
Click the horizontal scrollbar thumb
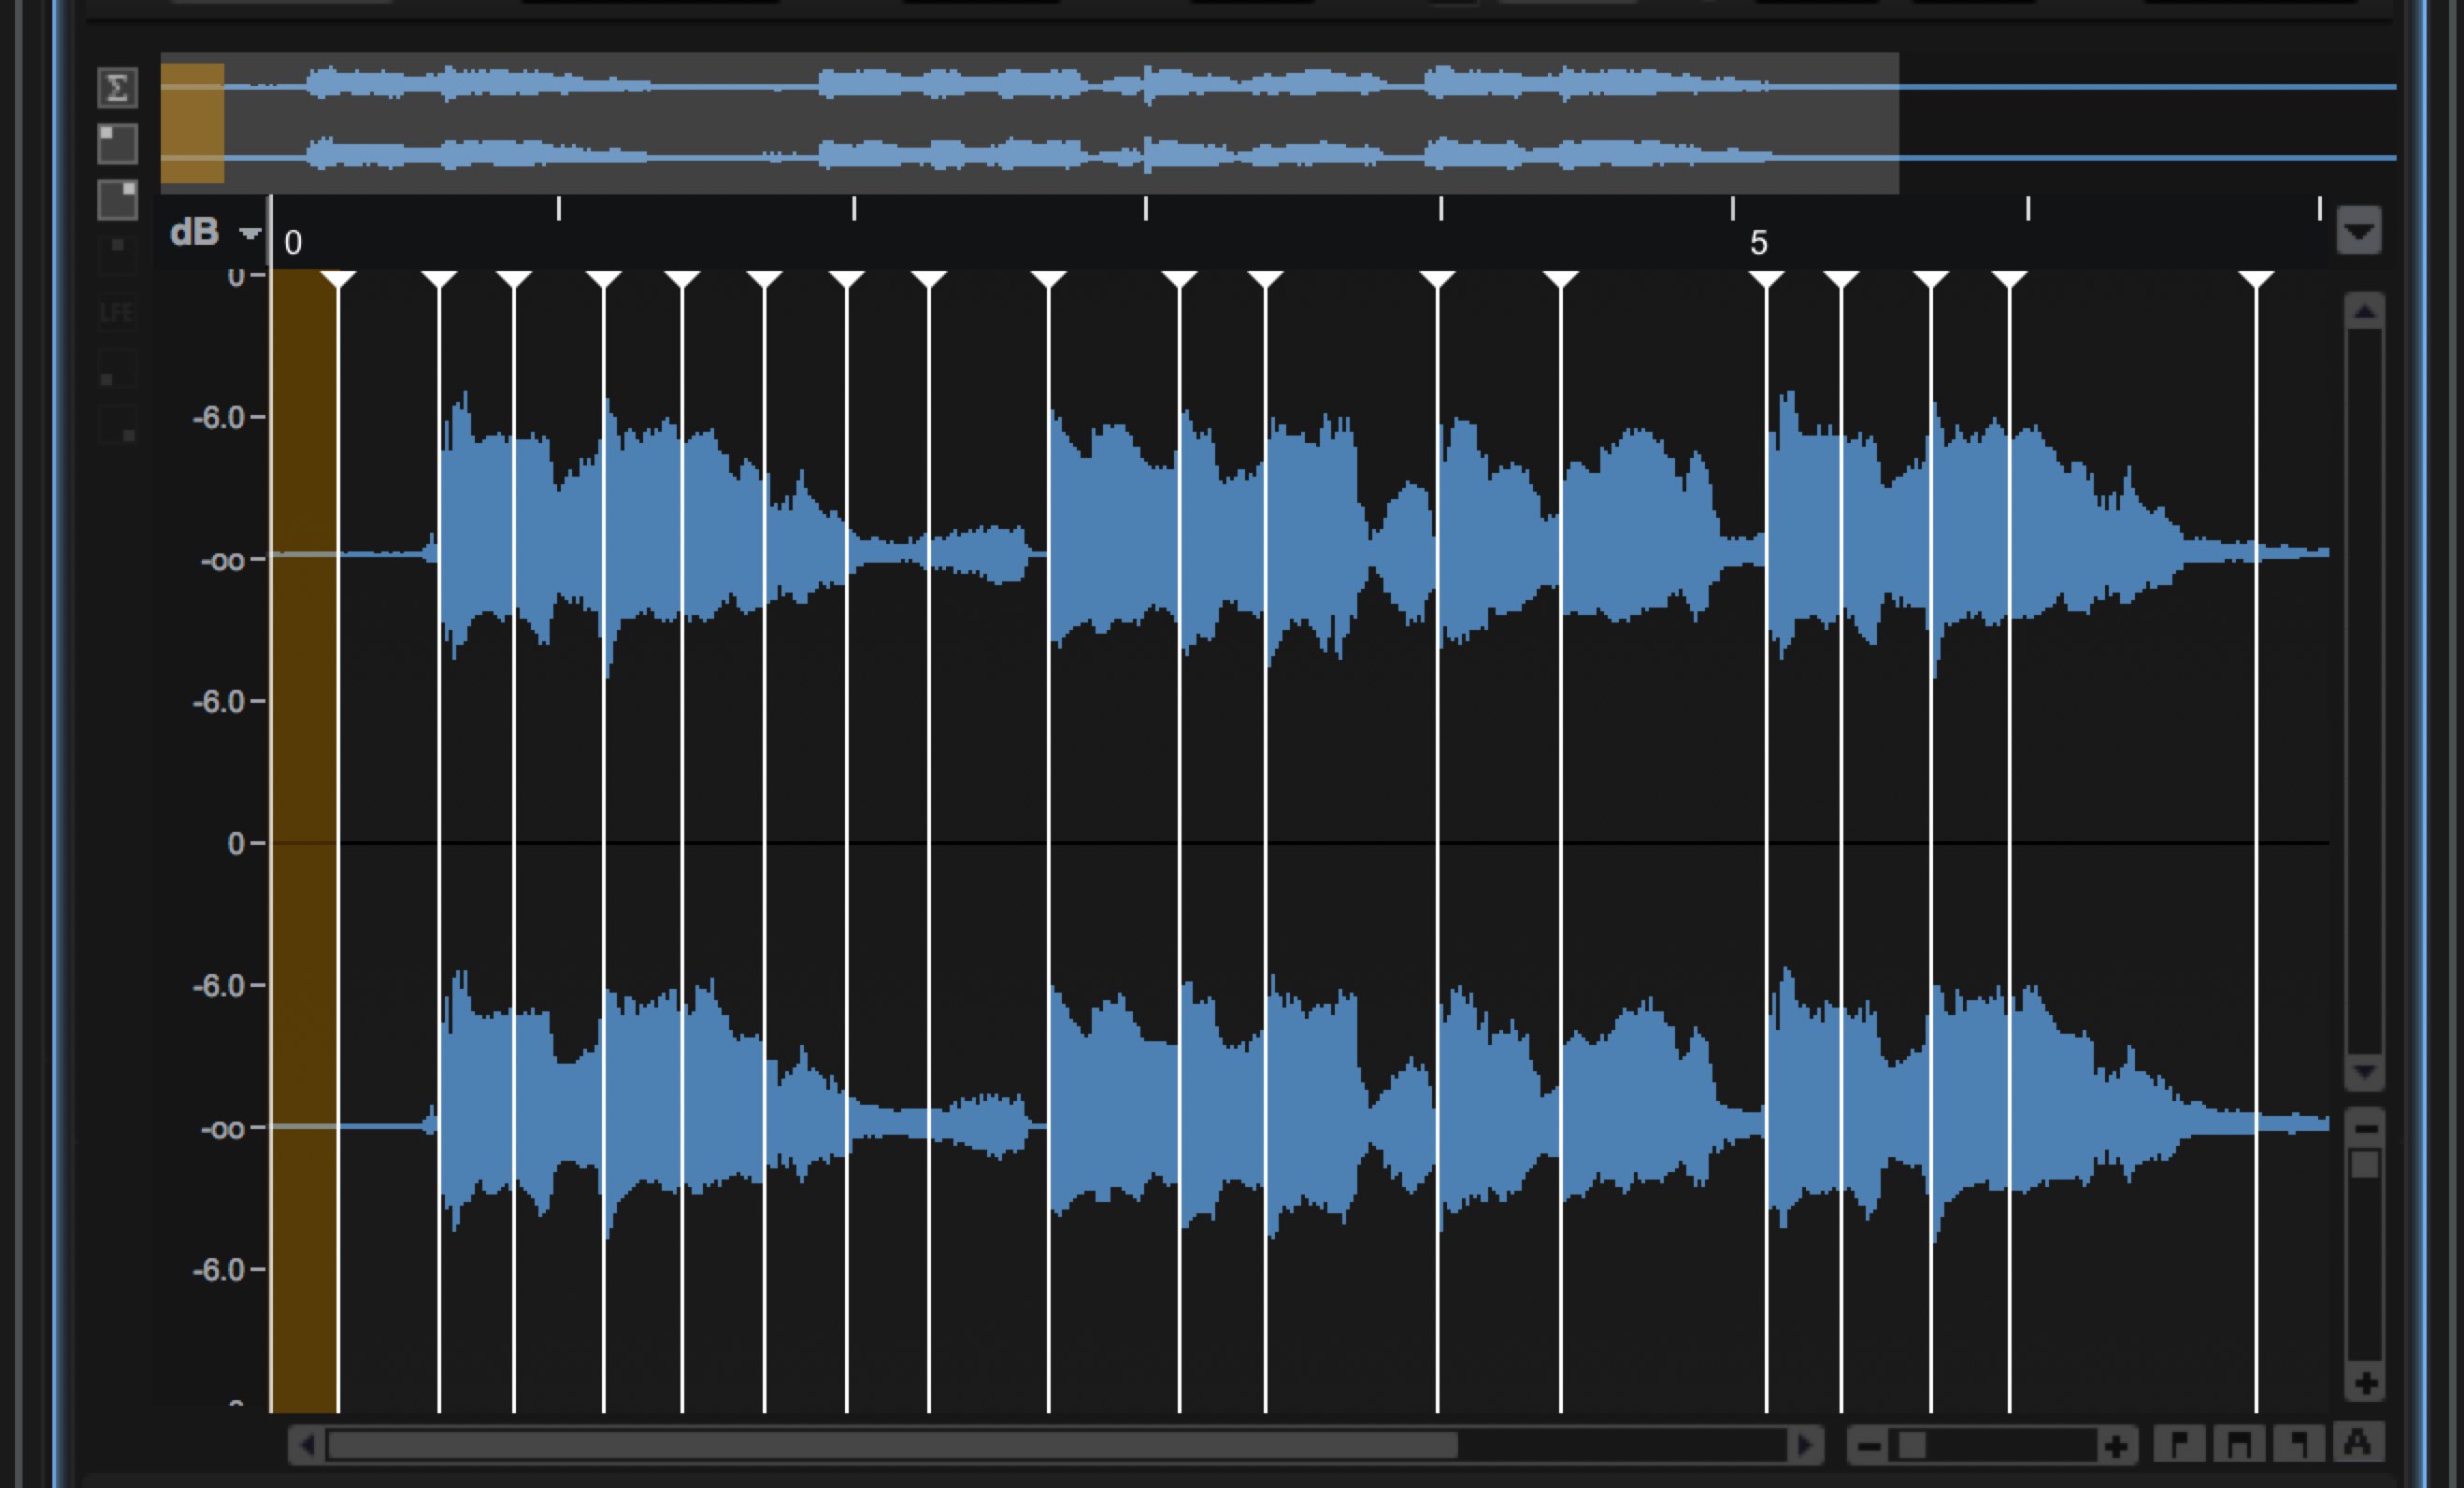(892, 1445)
